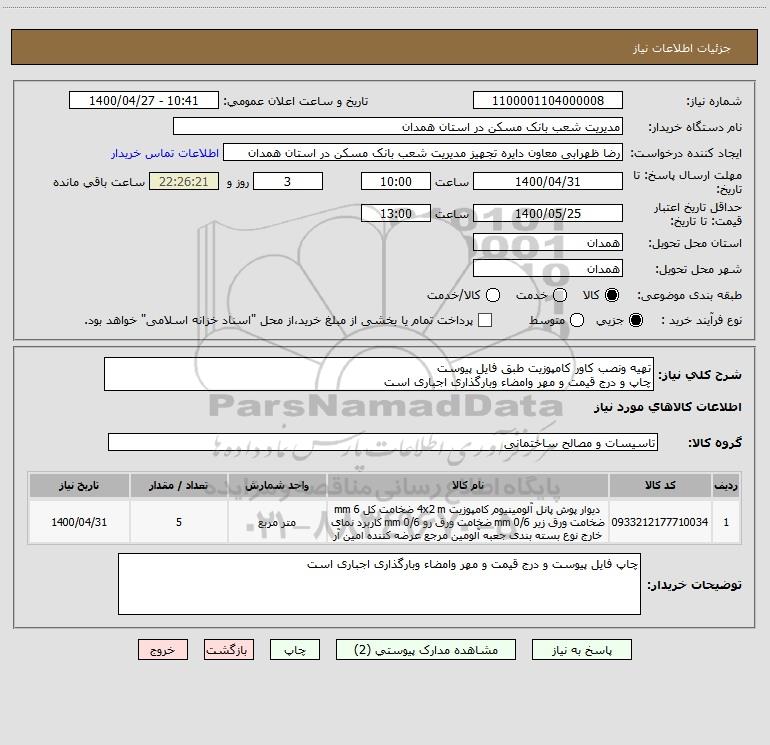Click the ردیف column header

(726, 485)
